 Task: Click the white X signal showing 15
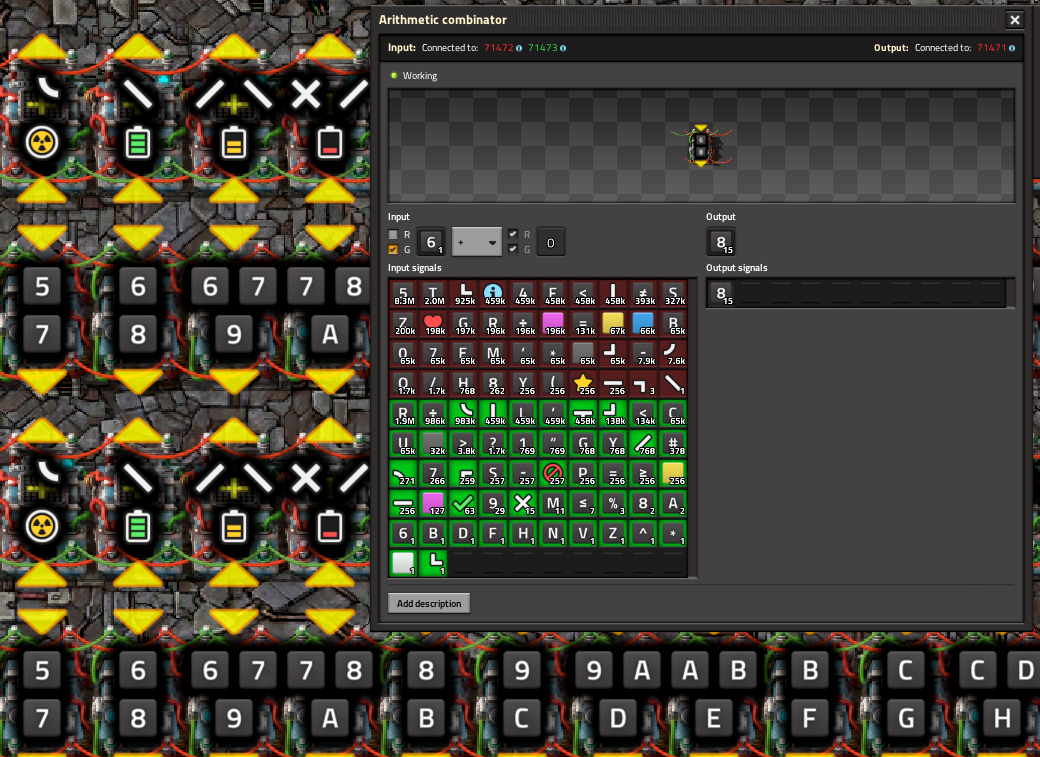(x=523, y=504)
